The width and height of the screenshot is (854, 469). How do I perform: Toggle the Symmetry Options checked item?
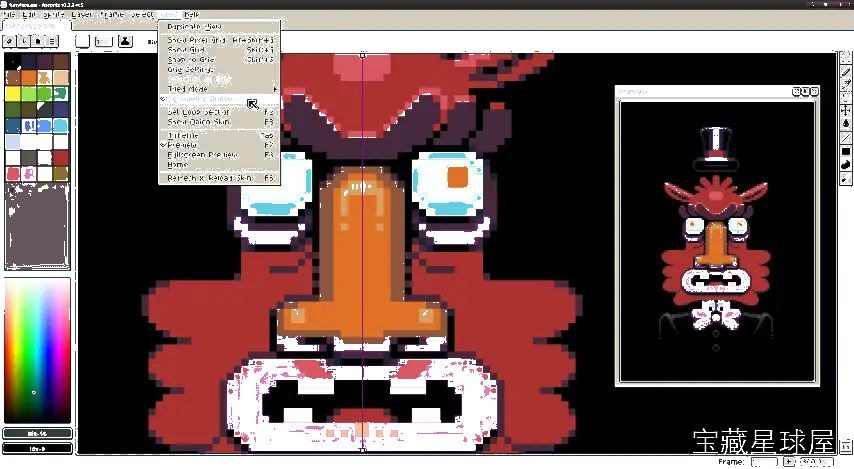(219, 99)
